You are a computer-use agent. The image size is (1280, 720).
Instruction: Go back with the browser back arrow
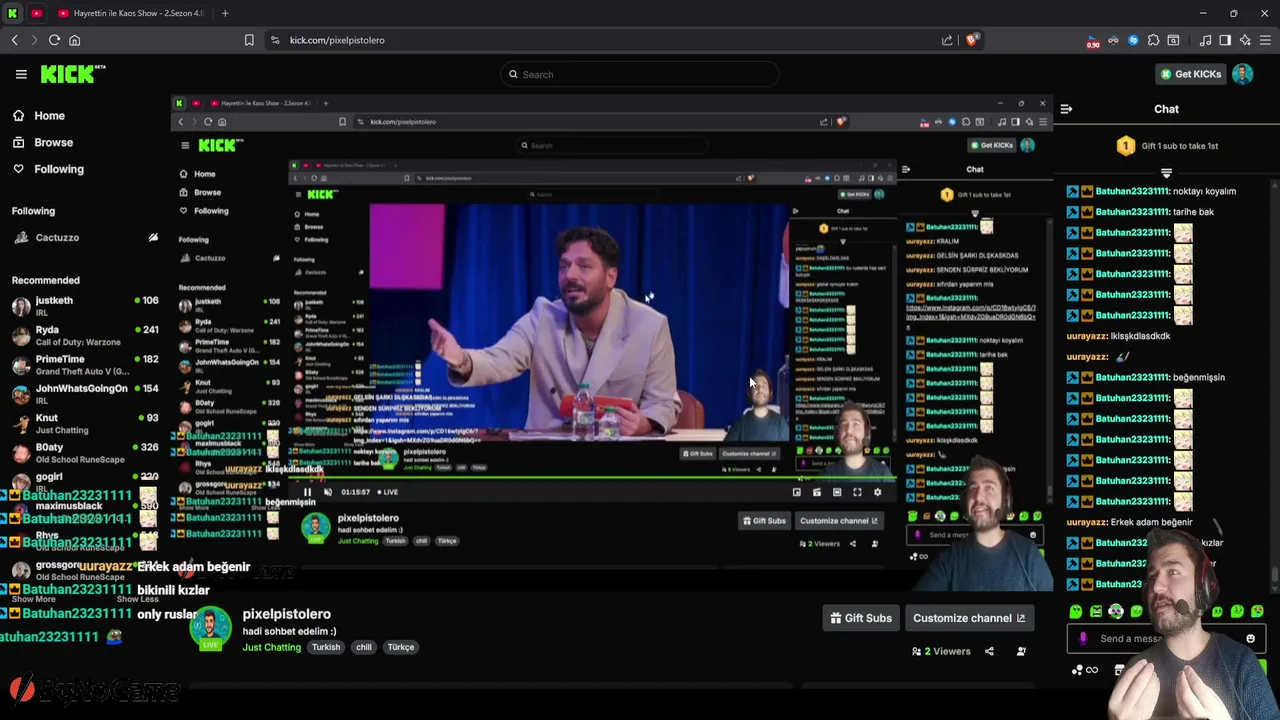click(x=14, y=40)
